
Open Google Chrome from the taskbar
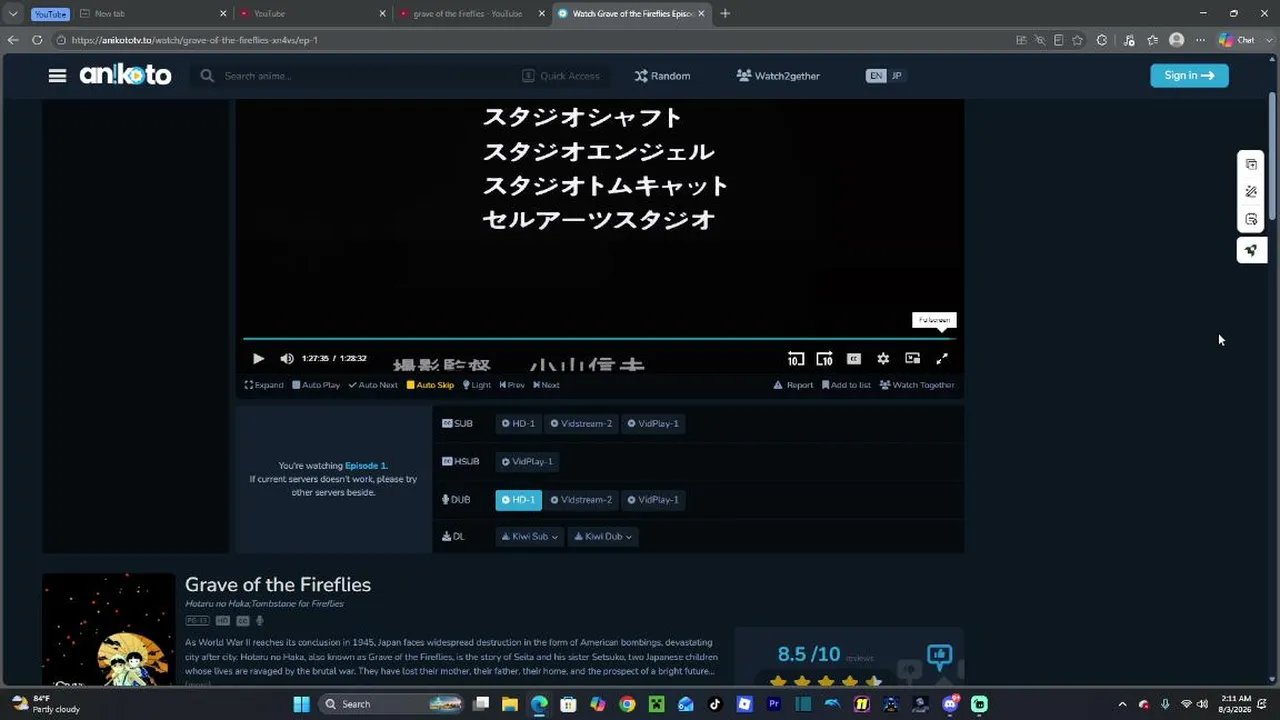pyautogui.click(x=627, y=704)
